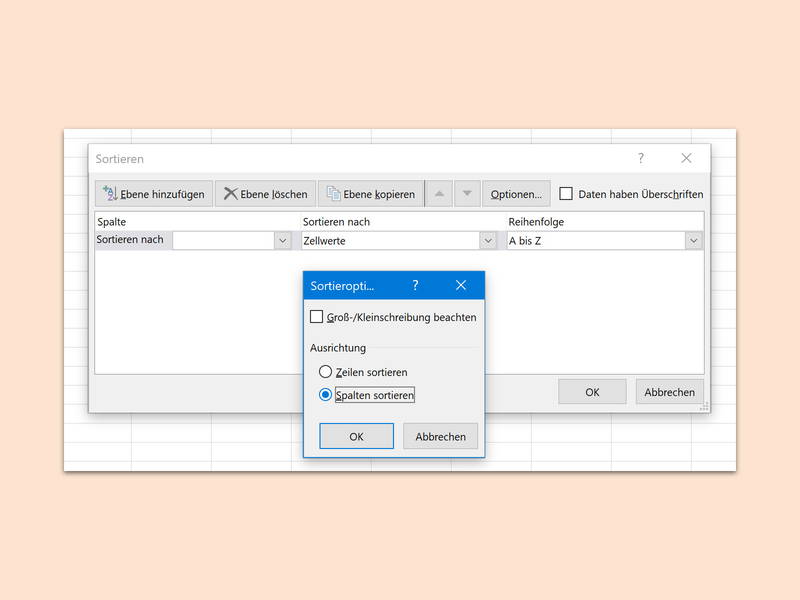Enable Daten haben Überschriften checkbox
This screenshot has height=600, width=800.
tap(566, 194)
